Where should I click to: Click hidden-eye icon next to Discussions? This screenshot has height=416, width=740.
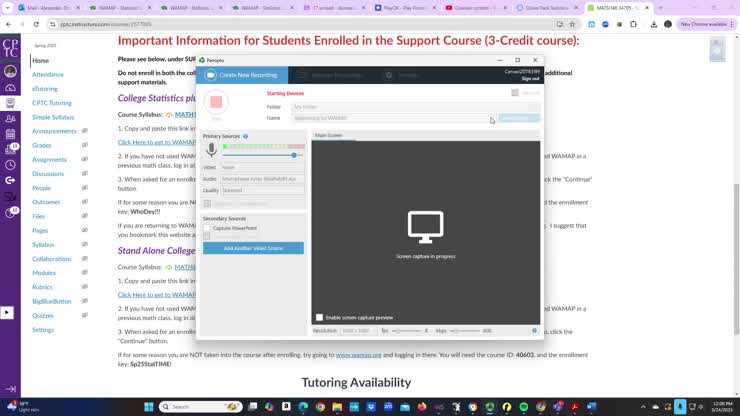tap(84, 173)
